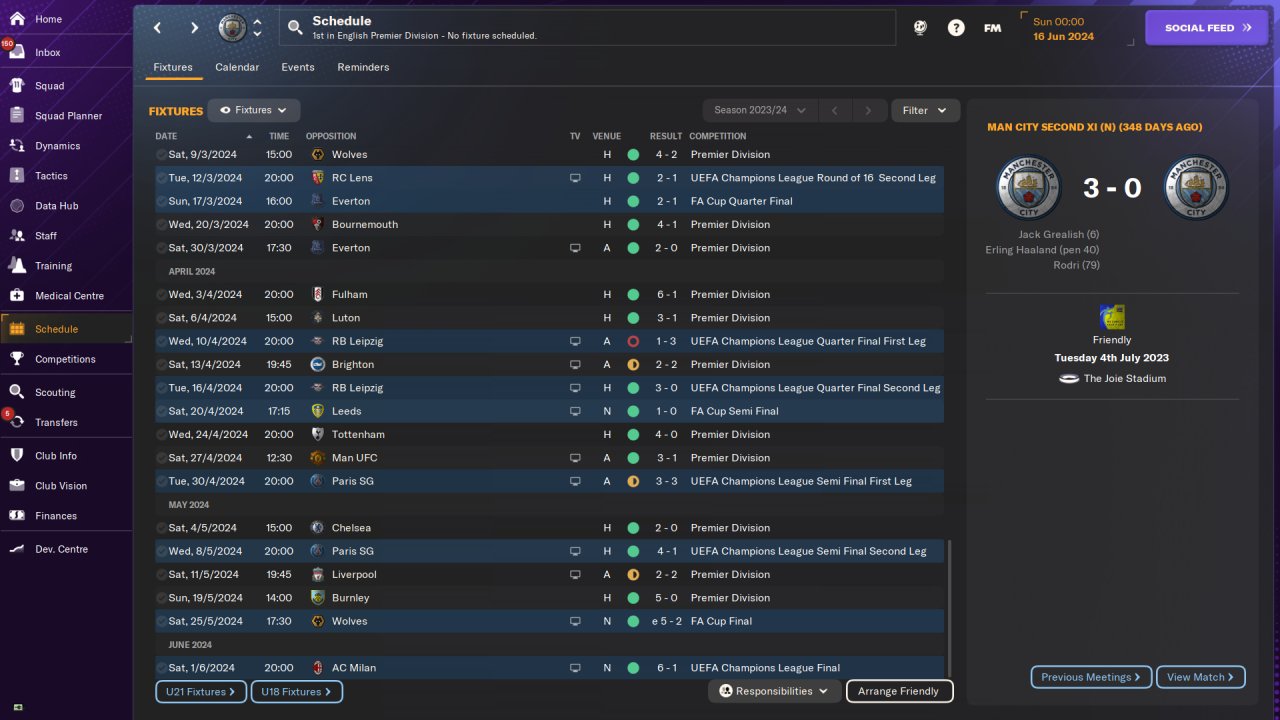
Task: Open the Home screen icon
Action: [x=17, y=19]
